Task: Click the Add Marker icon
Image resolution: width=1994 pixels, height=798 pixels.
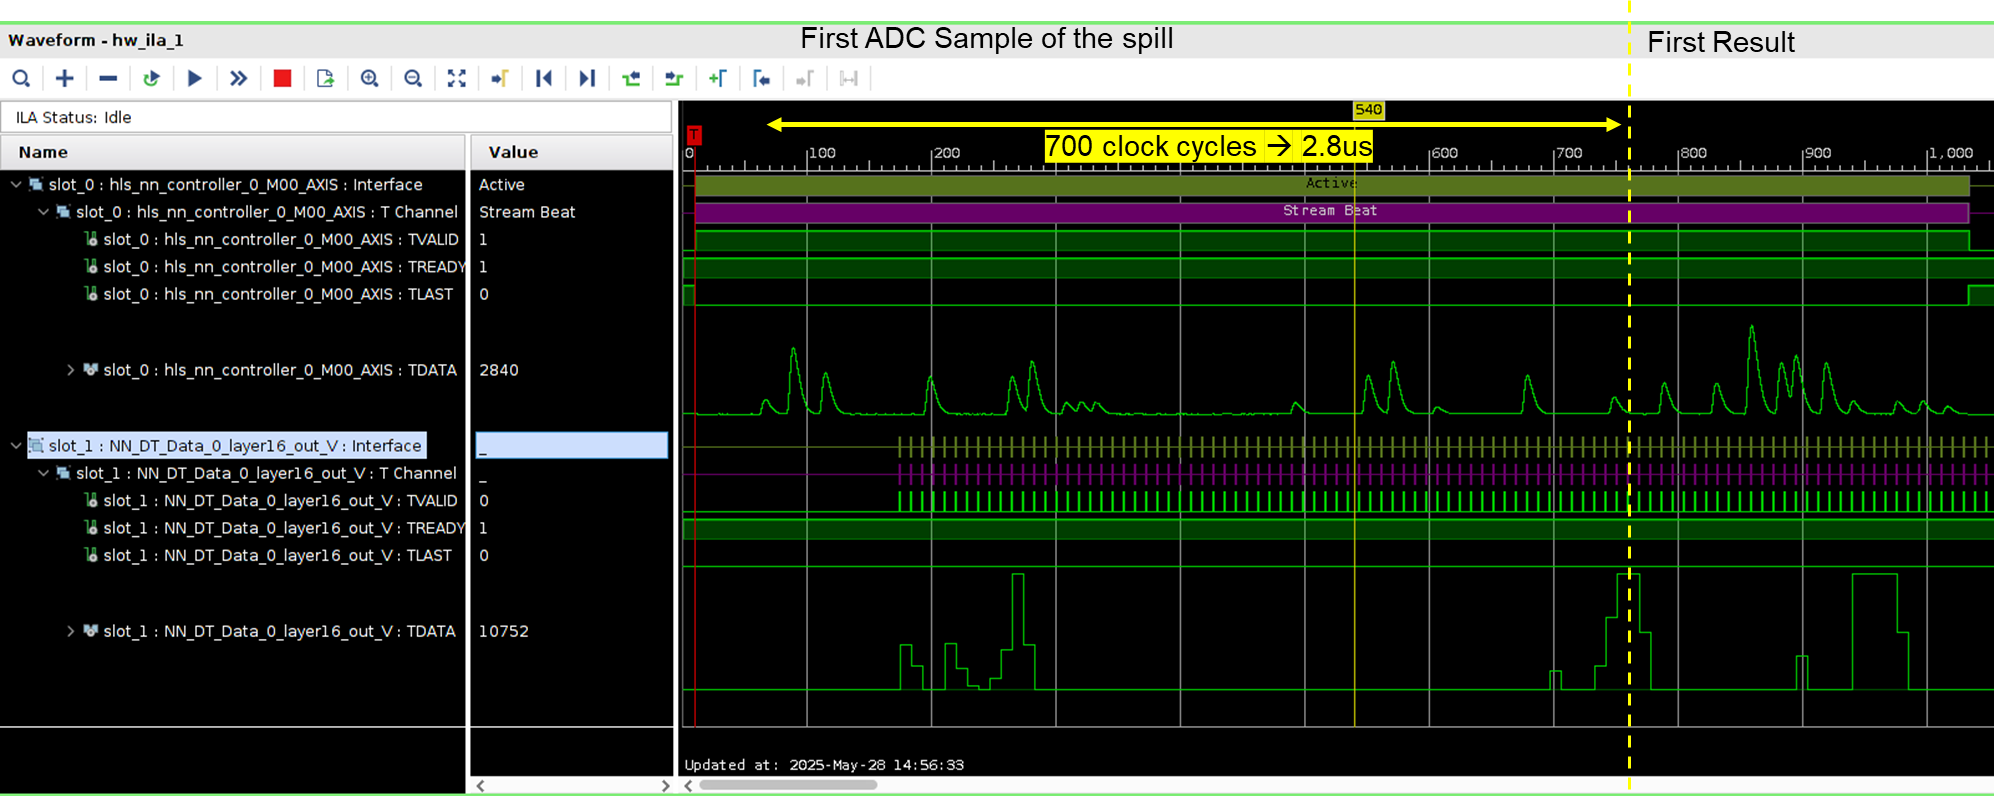Action: pos(717,78)
